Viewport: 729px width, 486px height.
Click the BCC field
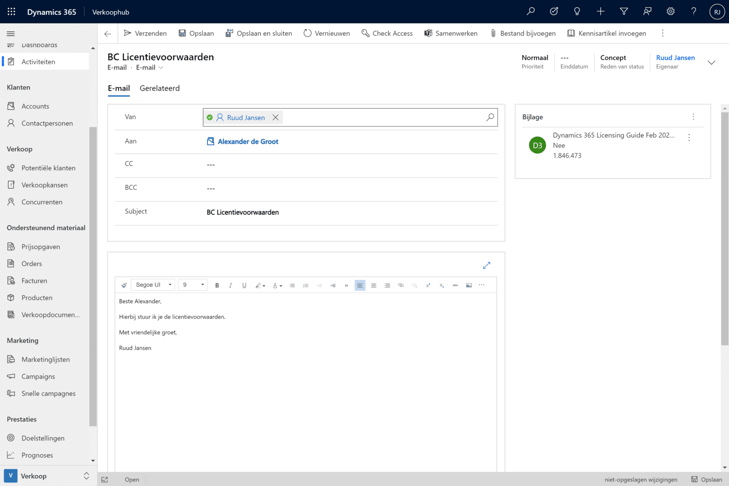(x=350, y=188)
